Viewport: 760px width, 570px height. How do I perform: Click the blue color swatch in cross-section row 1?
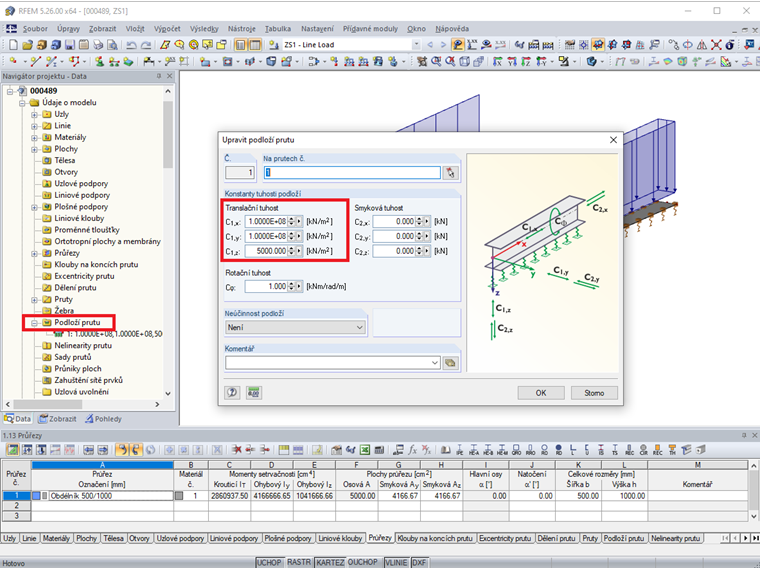[36, 496]
